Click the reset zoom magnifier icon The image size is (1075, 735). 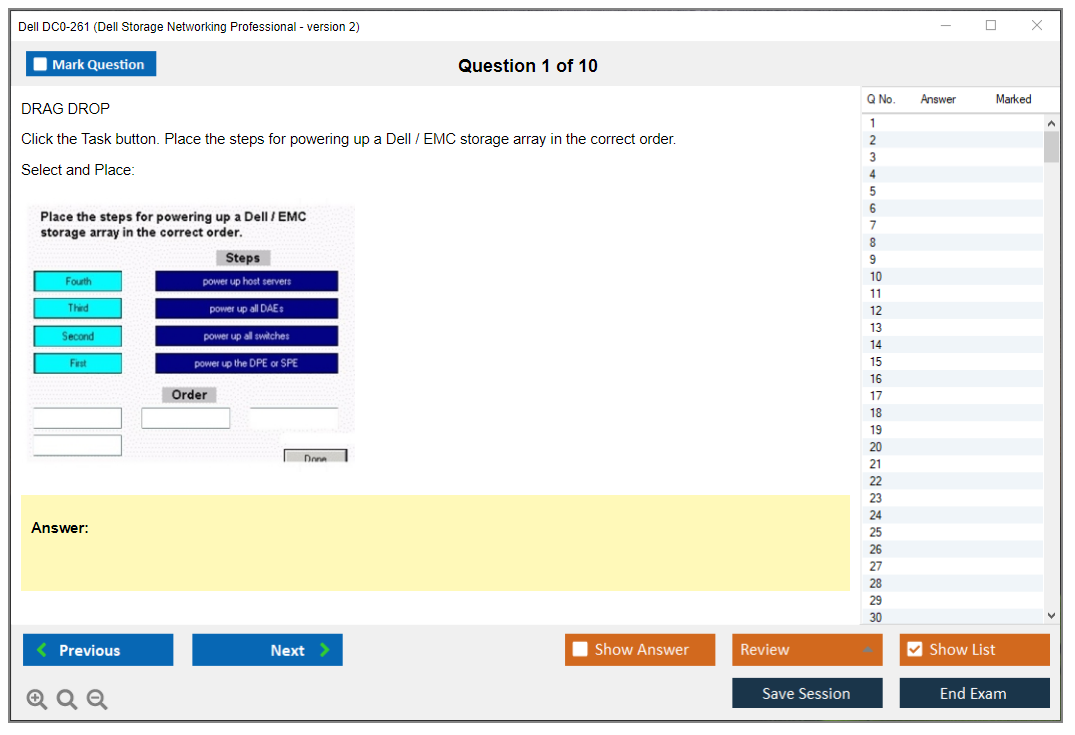point(67,700)
